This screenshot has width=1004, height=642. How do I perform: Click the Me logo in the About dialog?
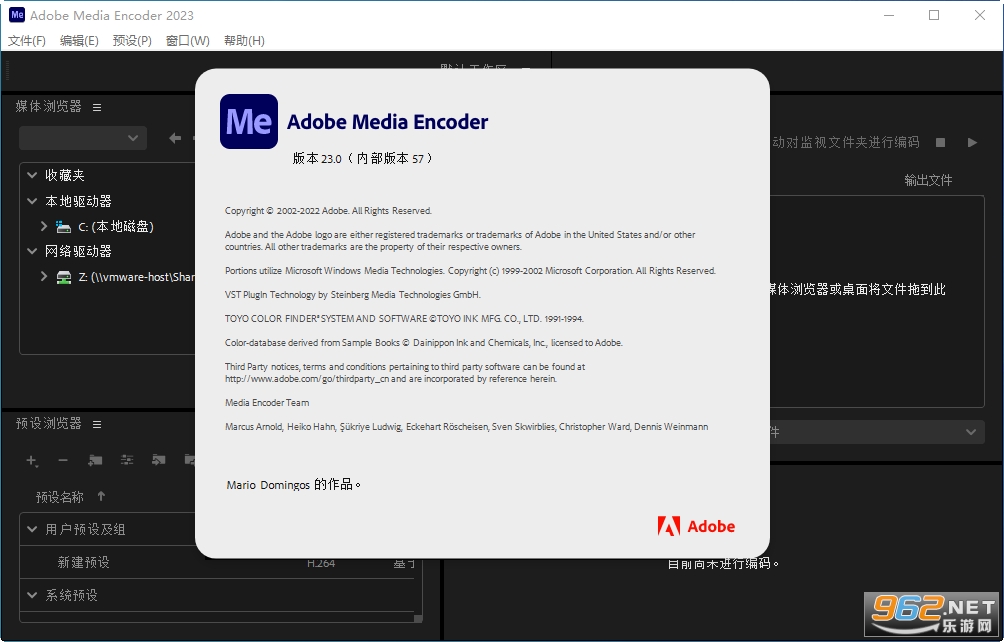(248, 122)
